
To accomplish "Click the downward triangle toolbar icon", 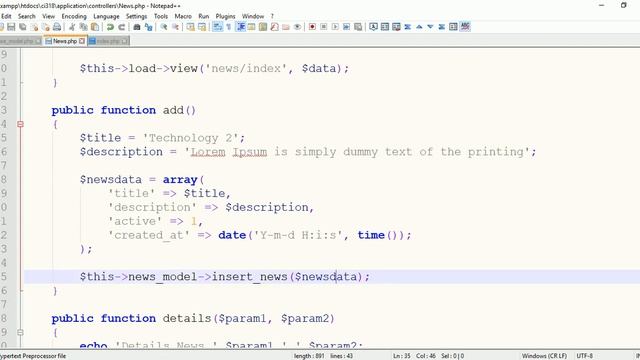I will (430, 27).
